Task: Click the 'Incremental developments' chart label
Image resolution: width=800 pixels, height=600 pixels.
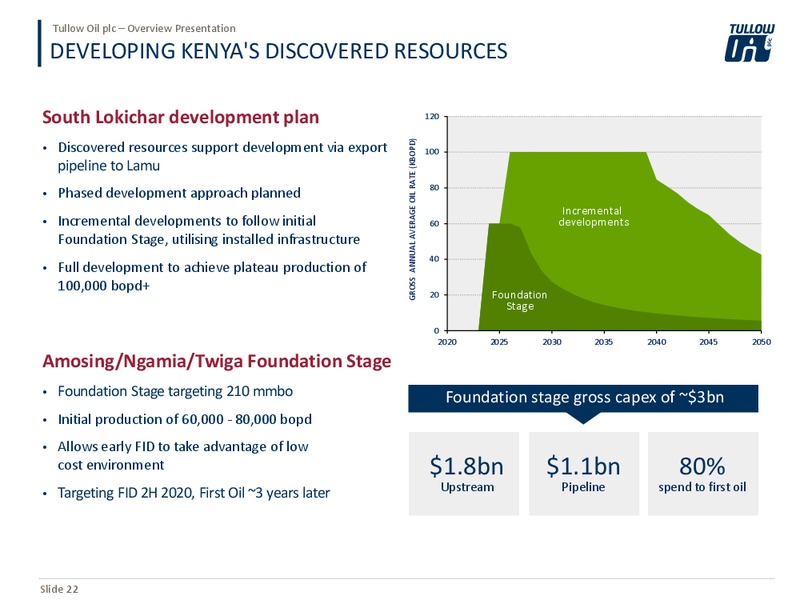Action: pos(593,216)
